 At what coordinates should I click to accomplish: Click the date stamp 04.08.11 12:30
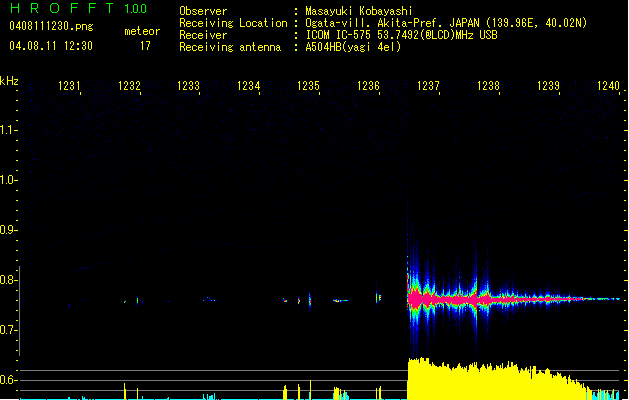click(51, 46)
